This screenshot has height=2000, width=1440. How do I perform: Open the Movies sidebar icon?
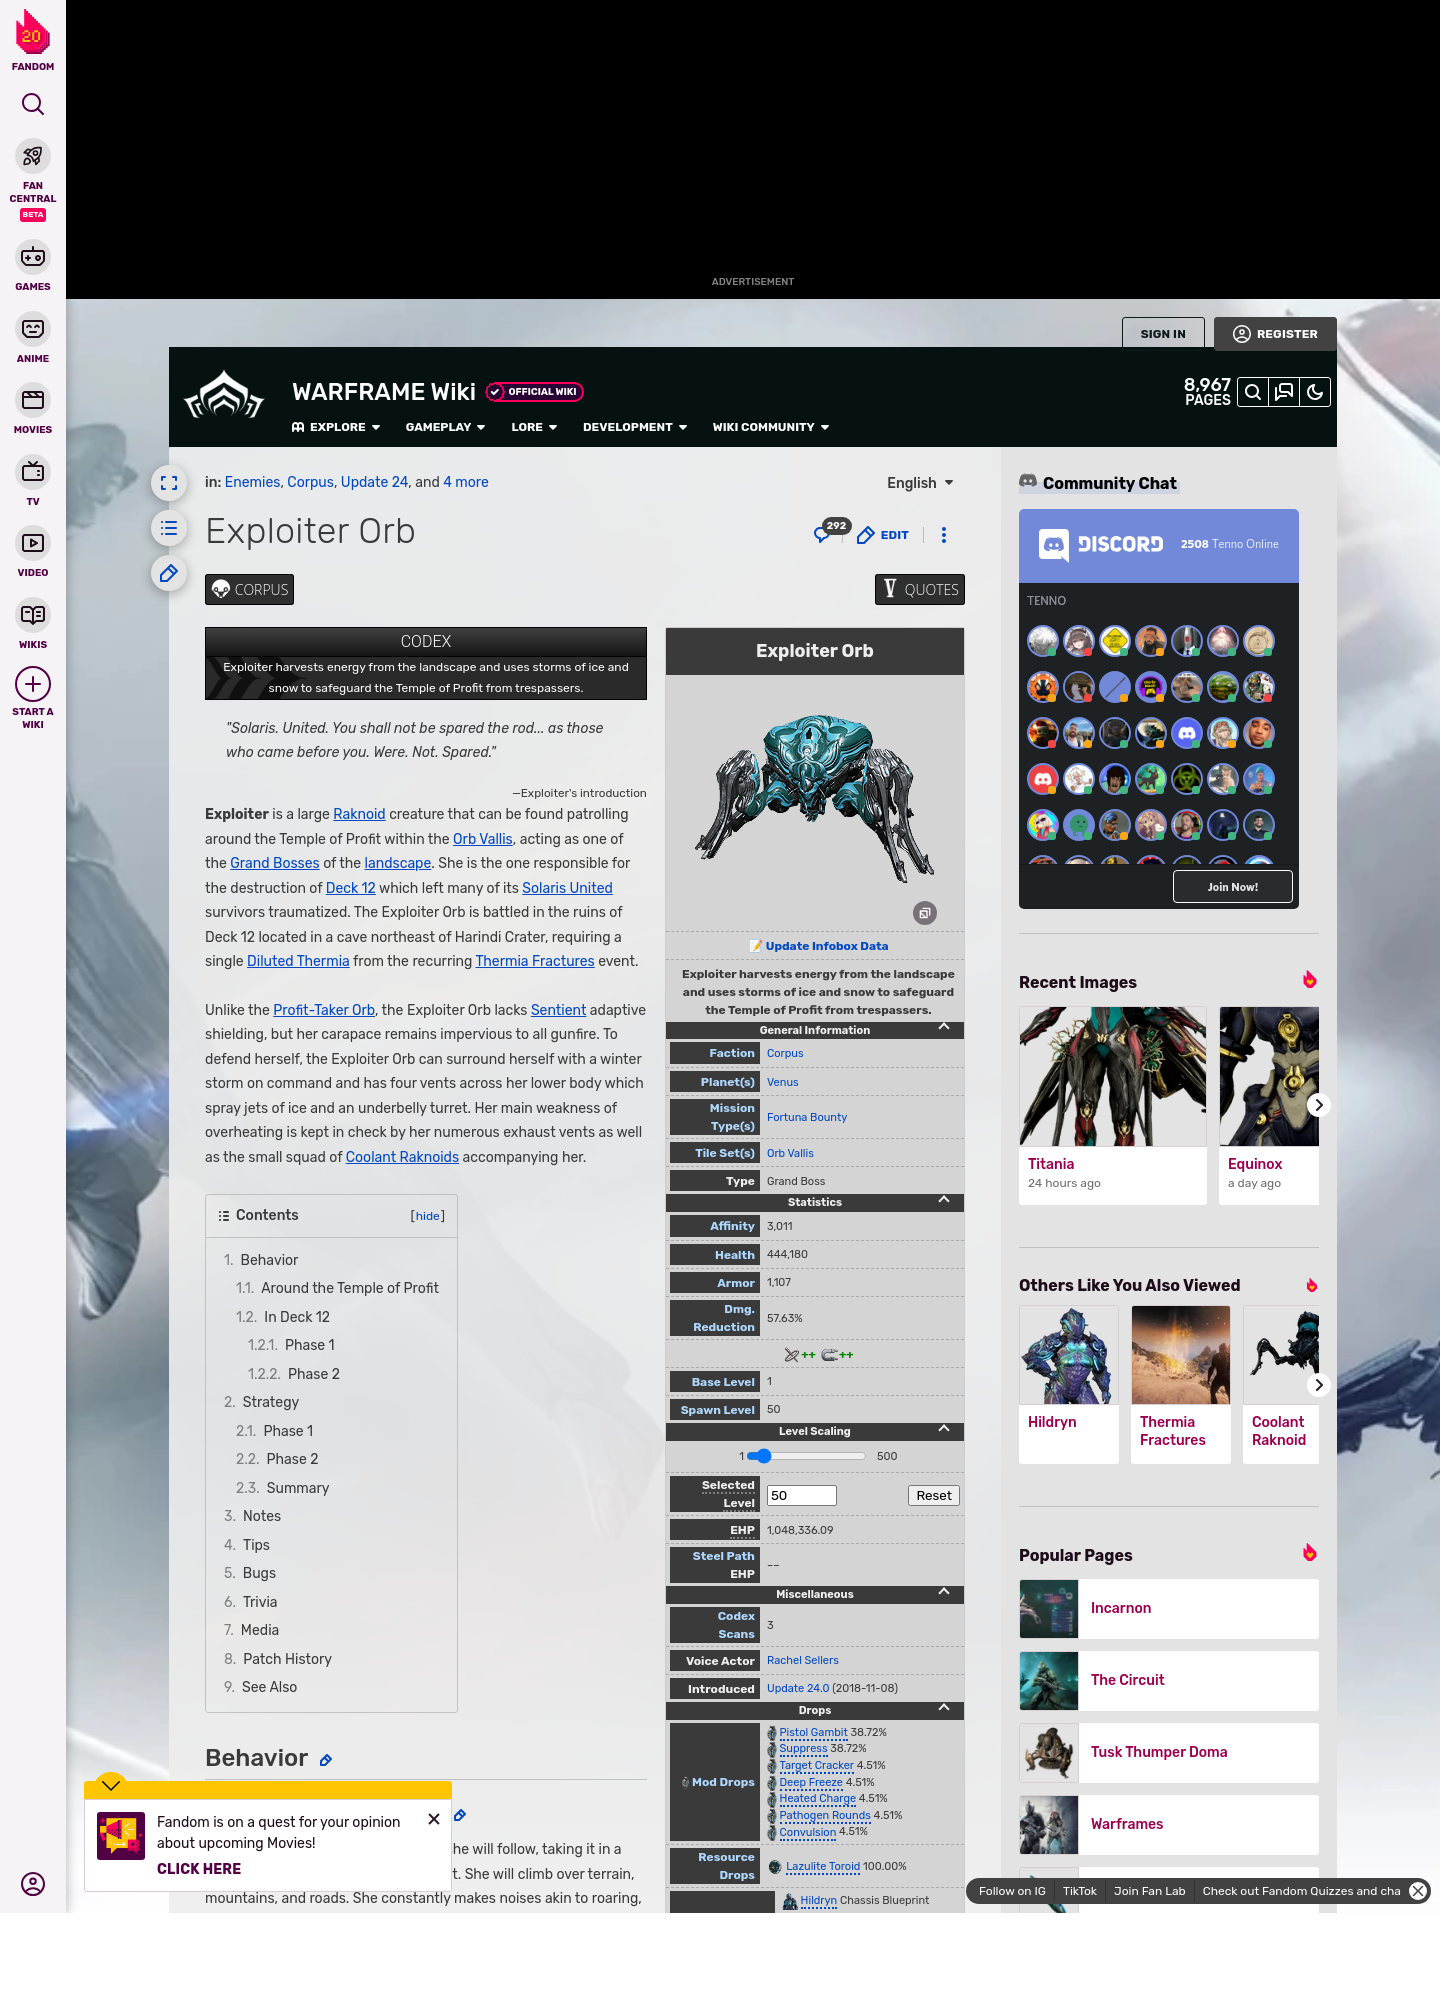(x=33, y=400)
